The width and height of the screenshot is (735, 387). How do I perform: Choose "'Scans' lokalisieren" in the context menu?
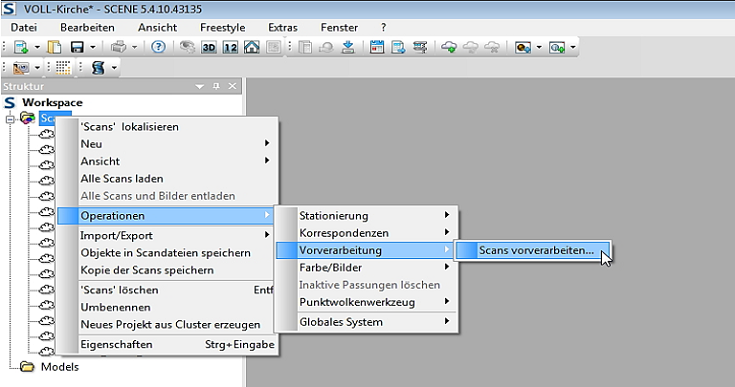tap(166, 127)
